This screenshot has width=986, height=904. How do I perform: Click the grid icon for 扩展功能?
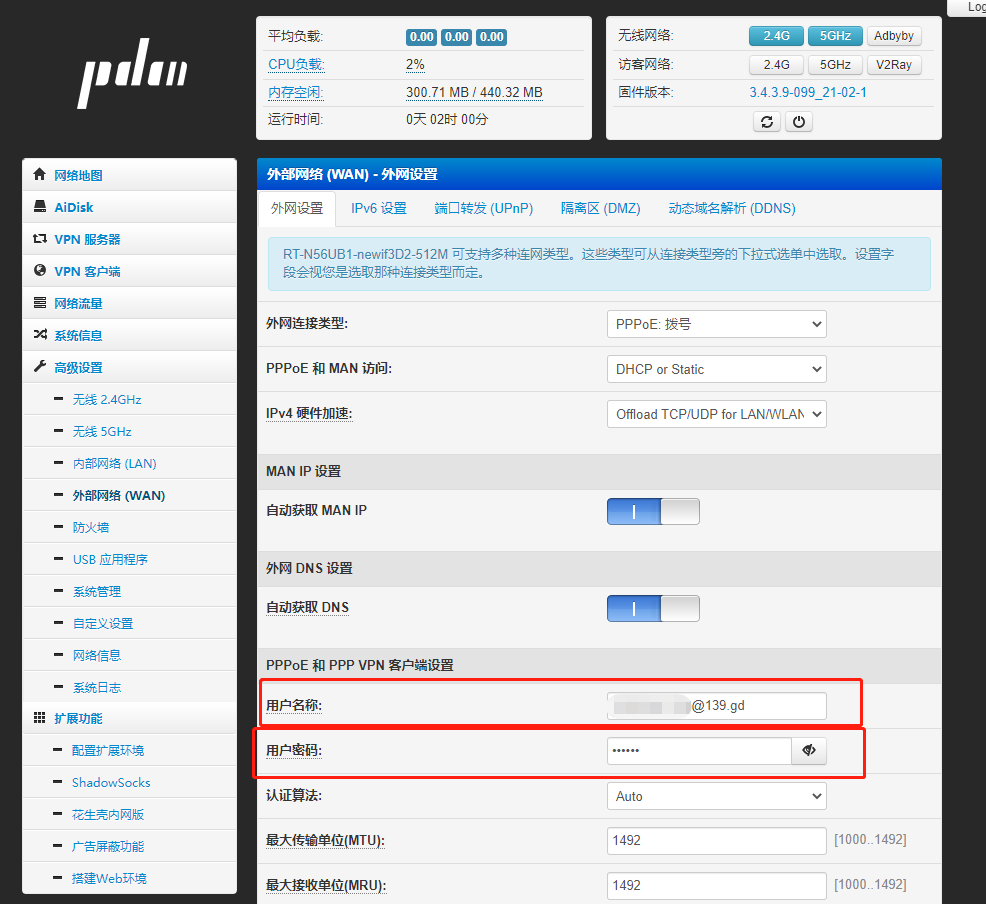click(40, 718)
